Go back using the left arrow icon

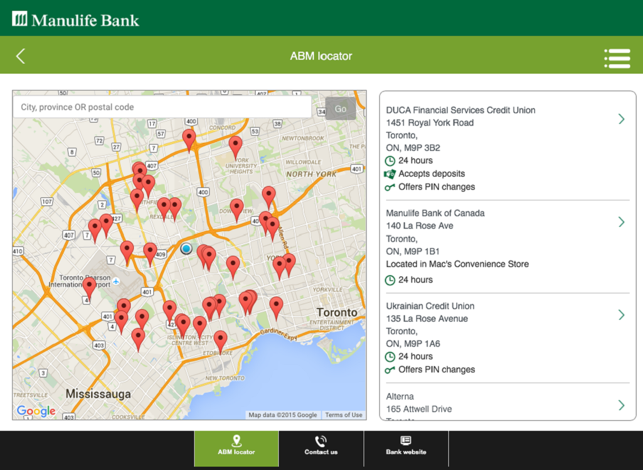21,56
